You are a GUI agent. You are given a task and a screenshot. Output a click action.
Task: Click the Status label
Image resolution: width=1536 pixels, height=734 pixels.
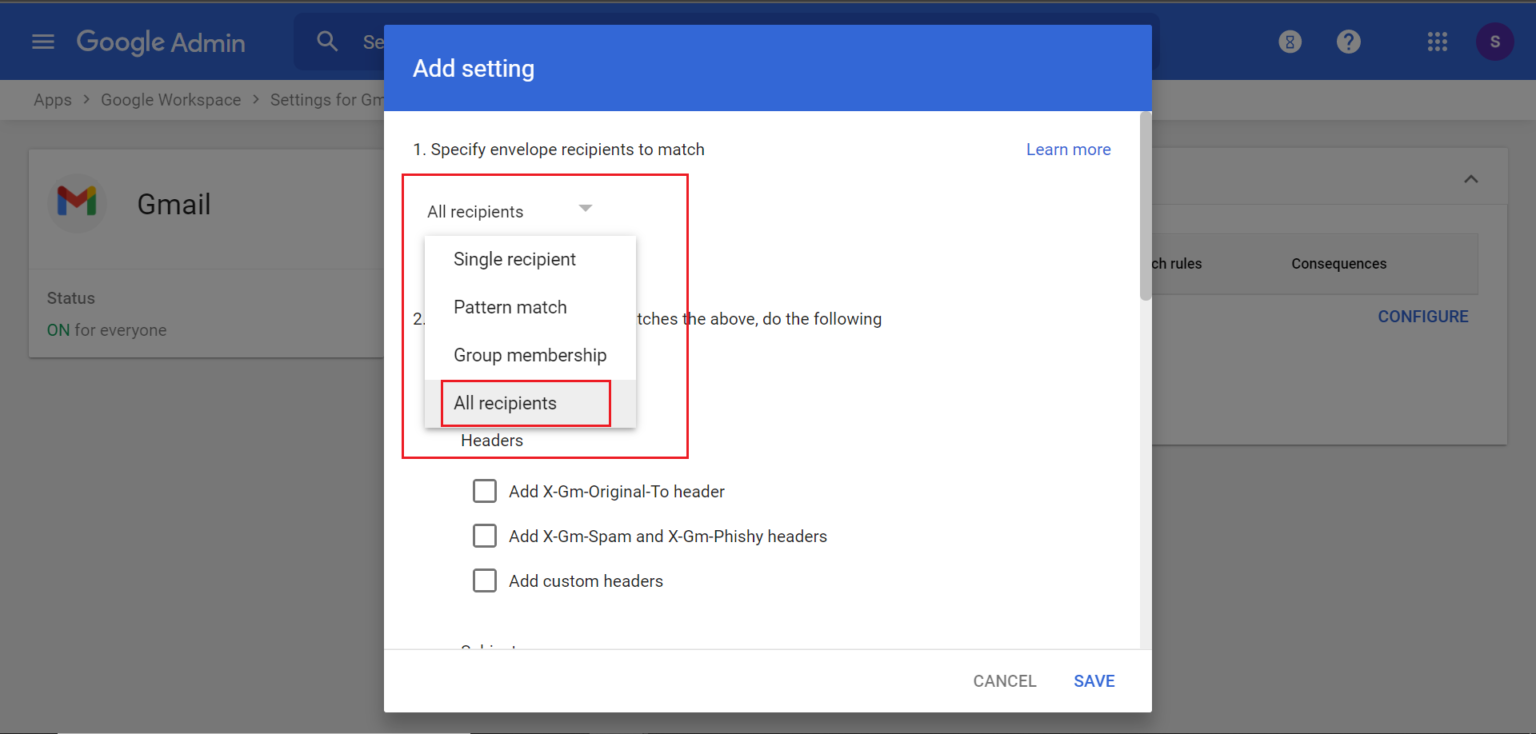(x=71, y=298)
